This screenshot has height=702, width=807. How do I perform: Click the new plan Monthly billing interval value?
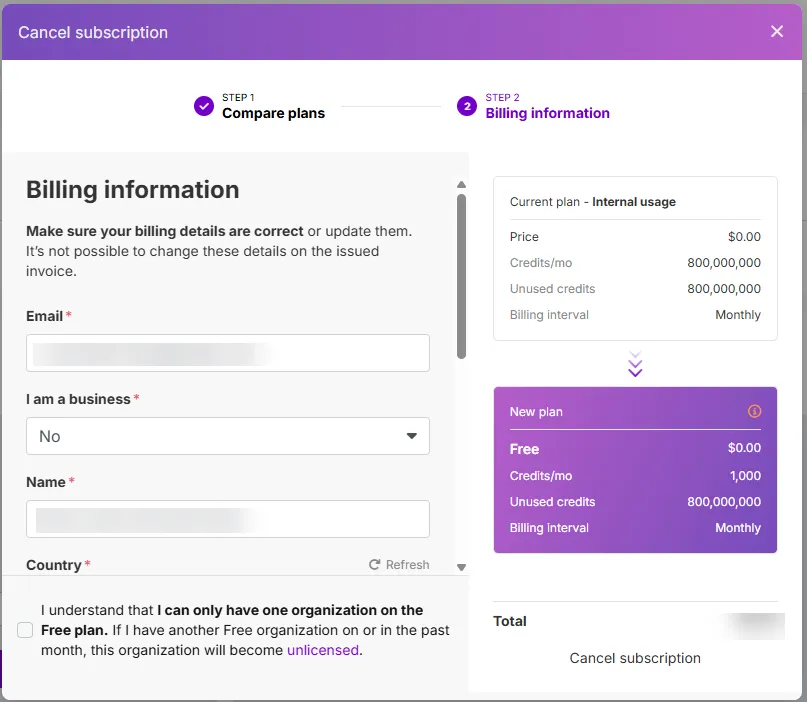click(x=738, y=528)
